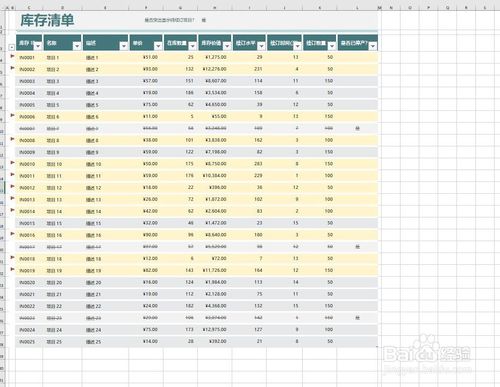Select the inventory value cell ¥11,726.00
The image size is (500, 387).
tap(215, 270)
